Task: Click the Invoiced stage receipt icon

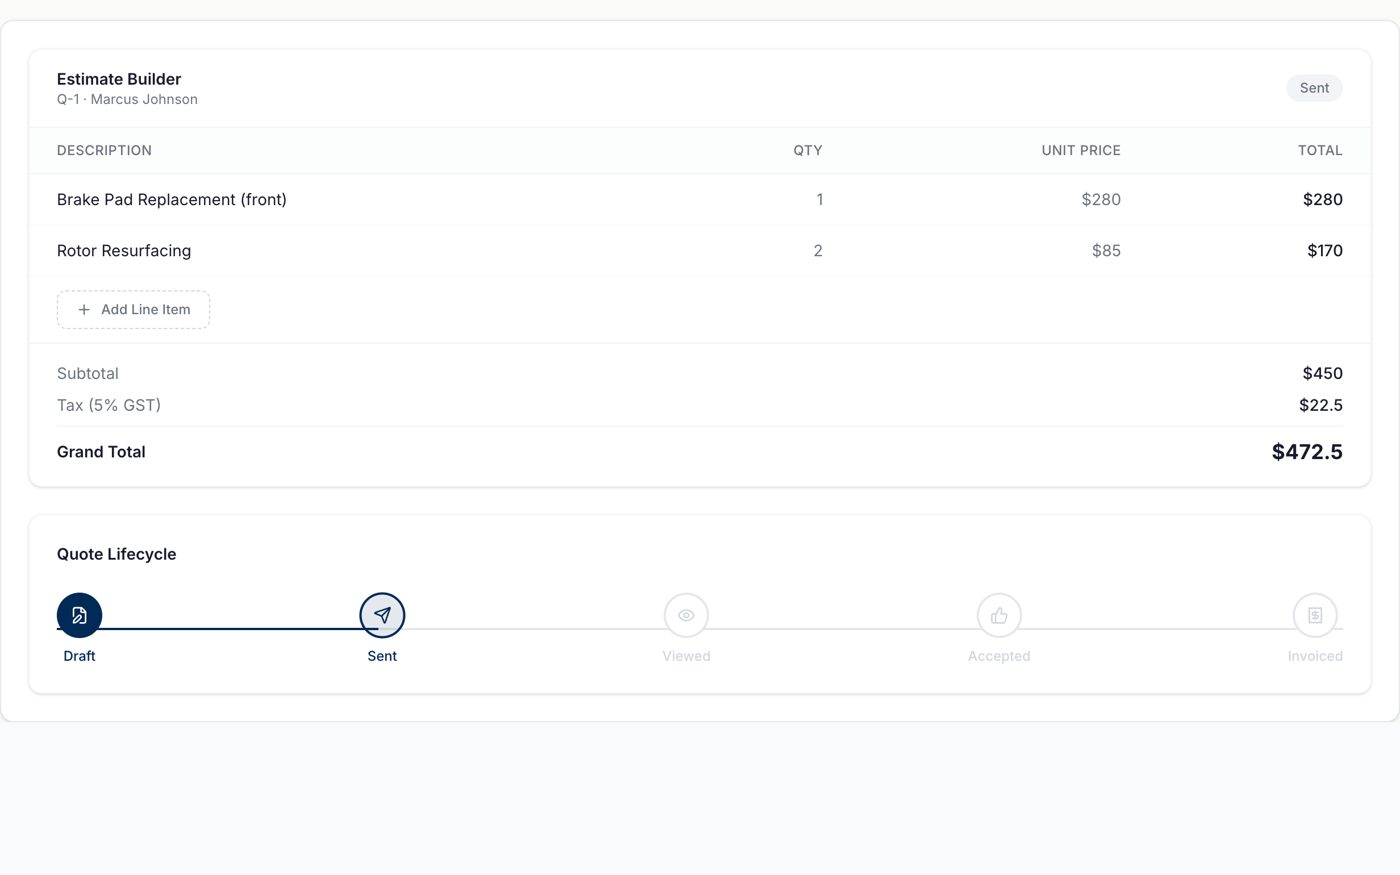Action: click(x=1315, y=615)
